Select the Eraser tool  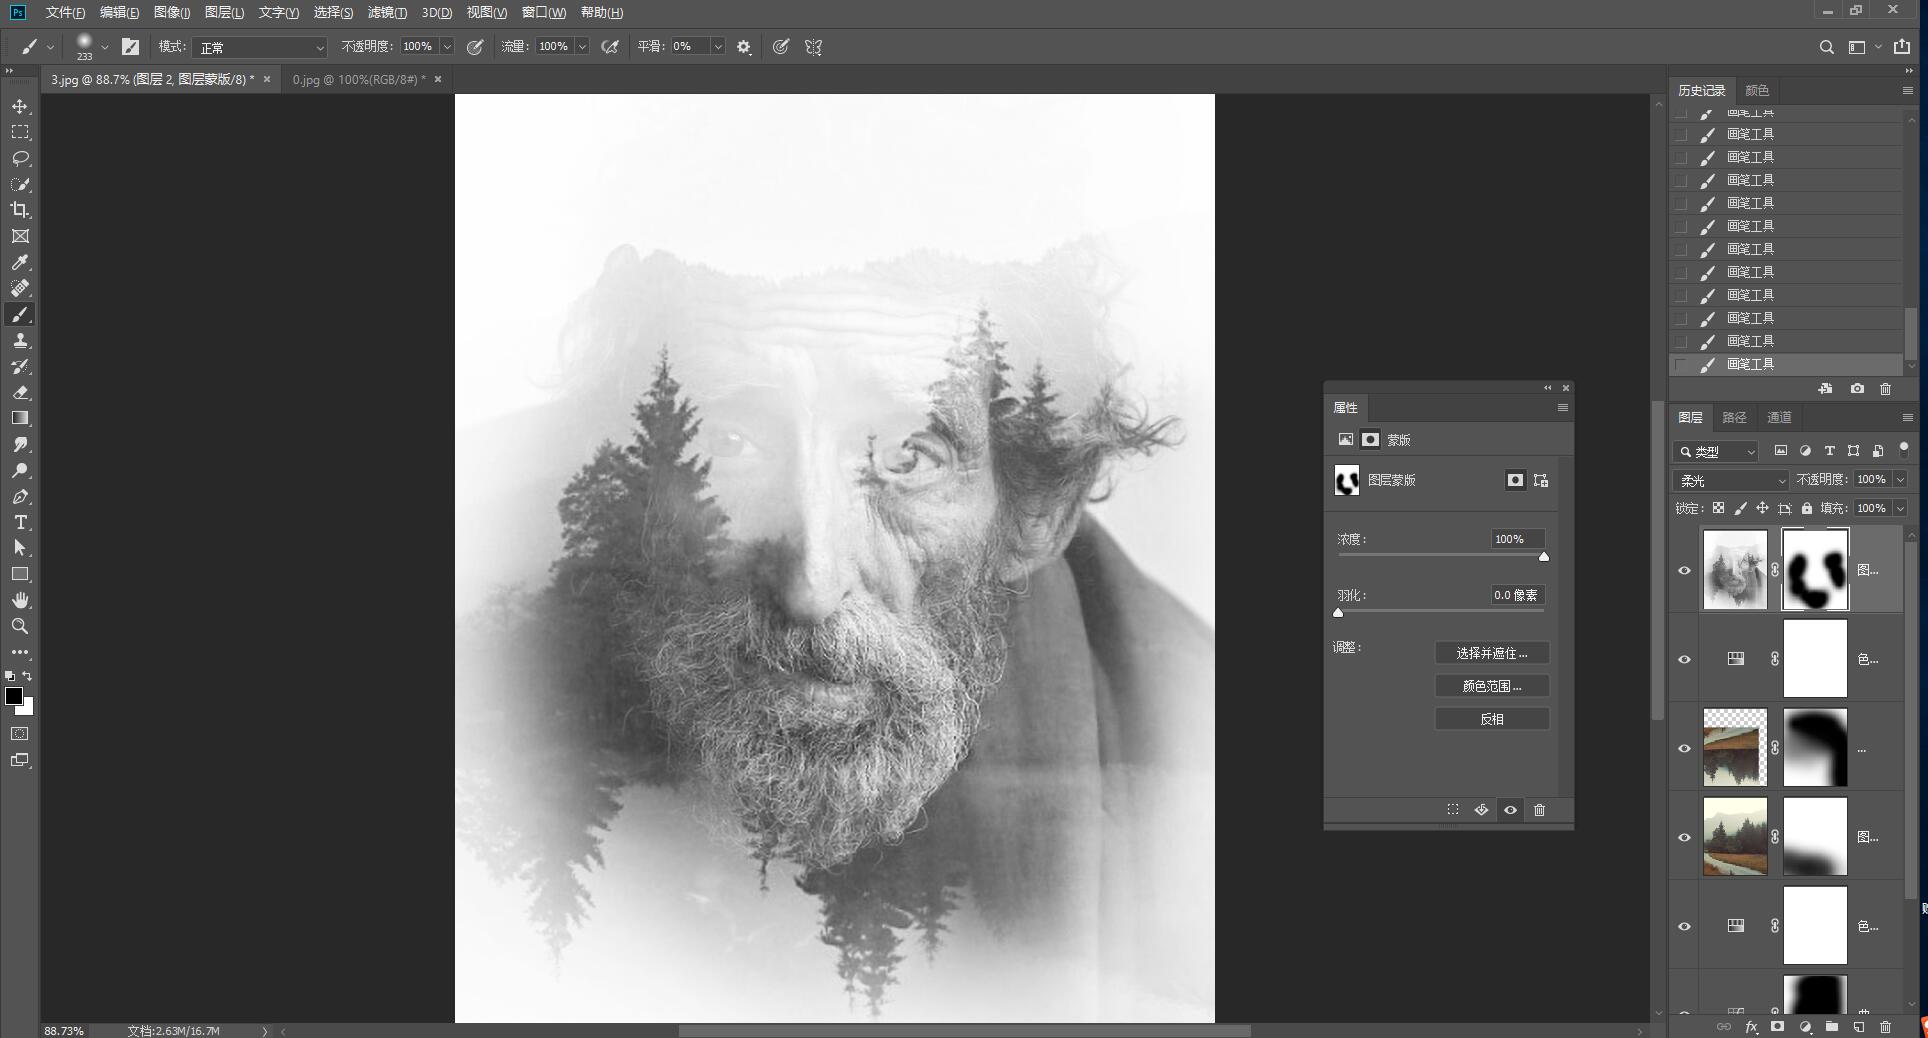tap(20, 392)
